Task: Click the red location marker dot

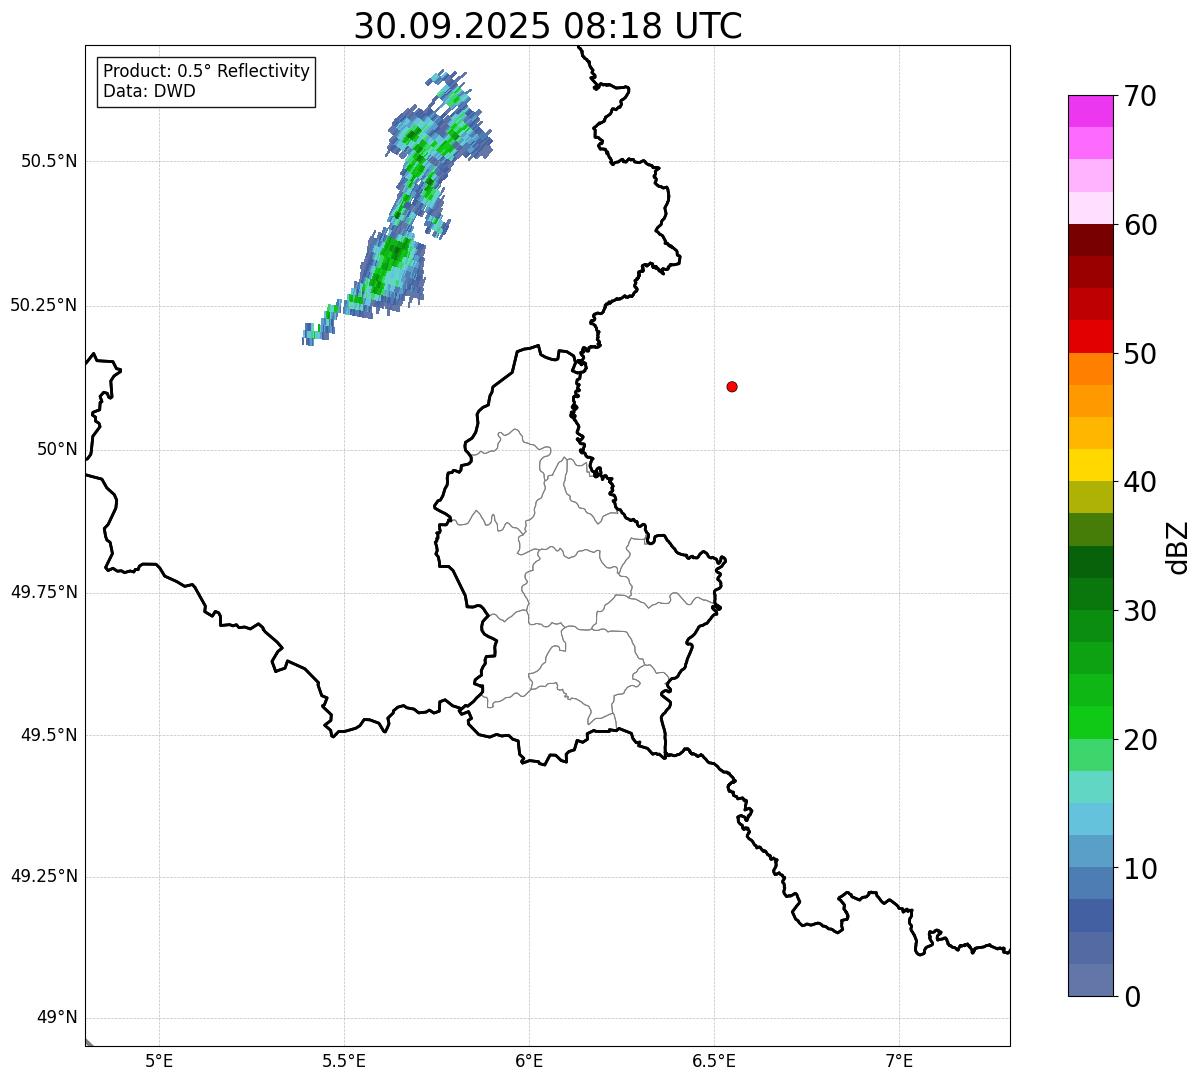Action: (x=732, y=386)
